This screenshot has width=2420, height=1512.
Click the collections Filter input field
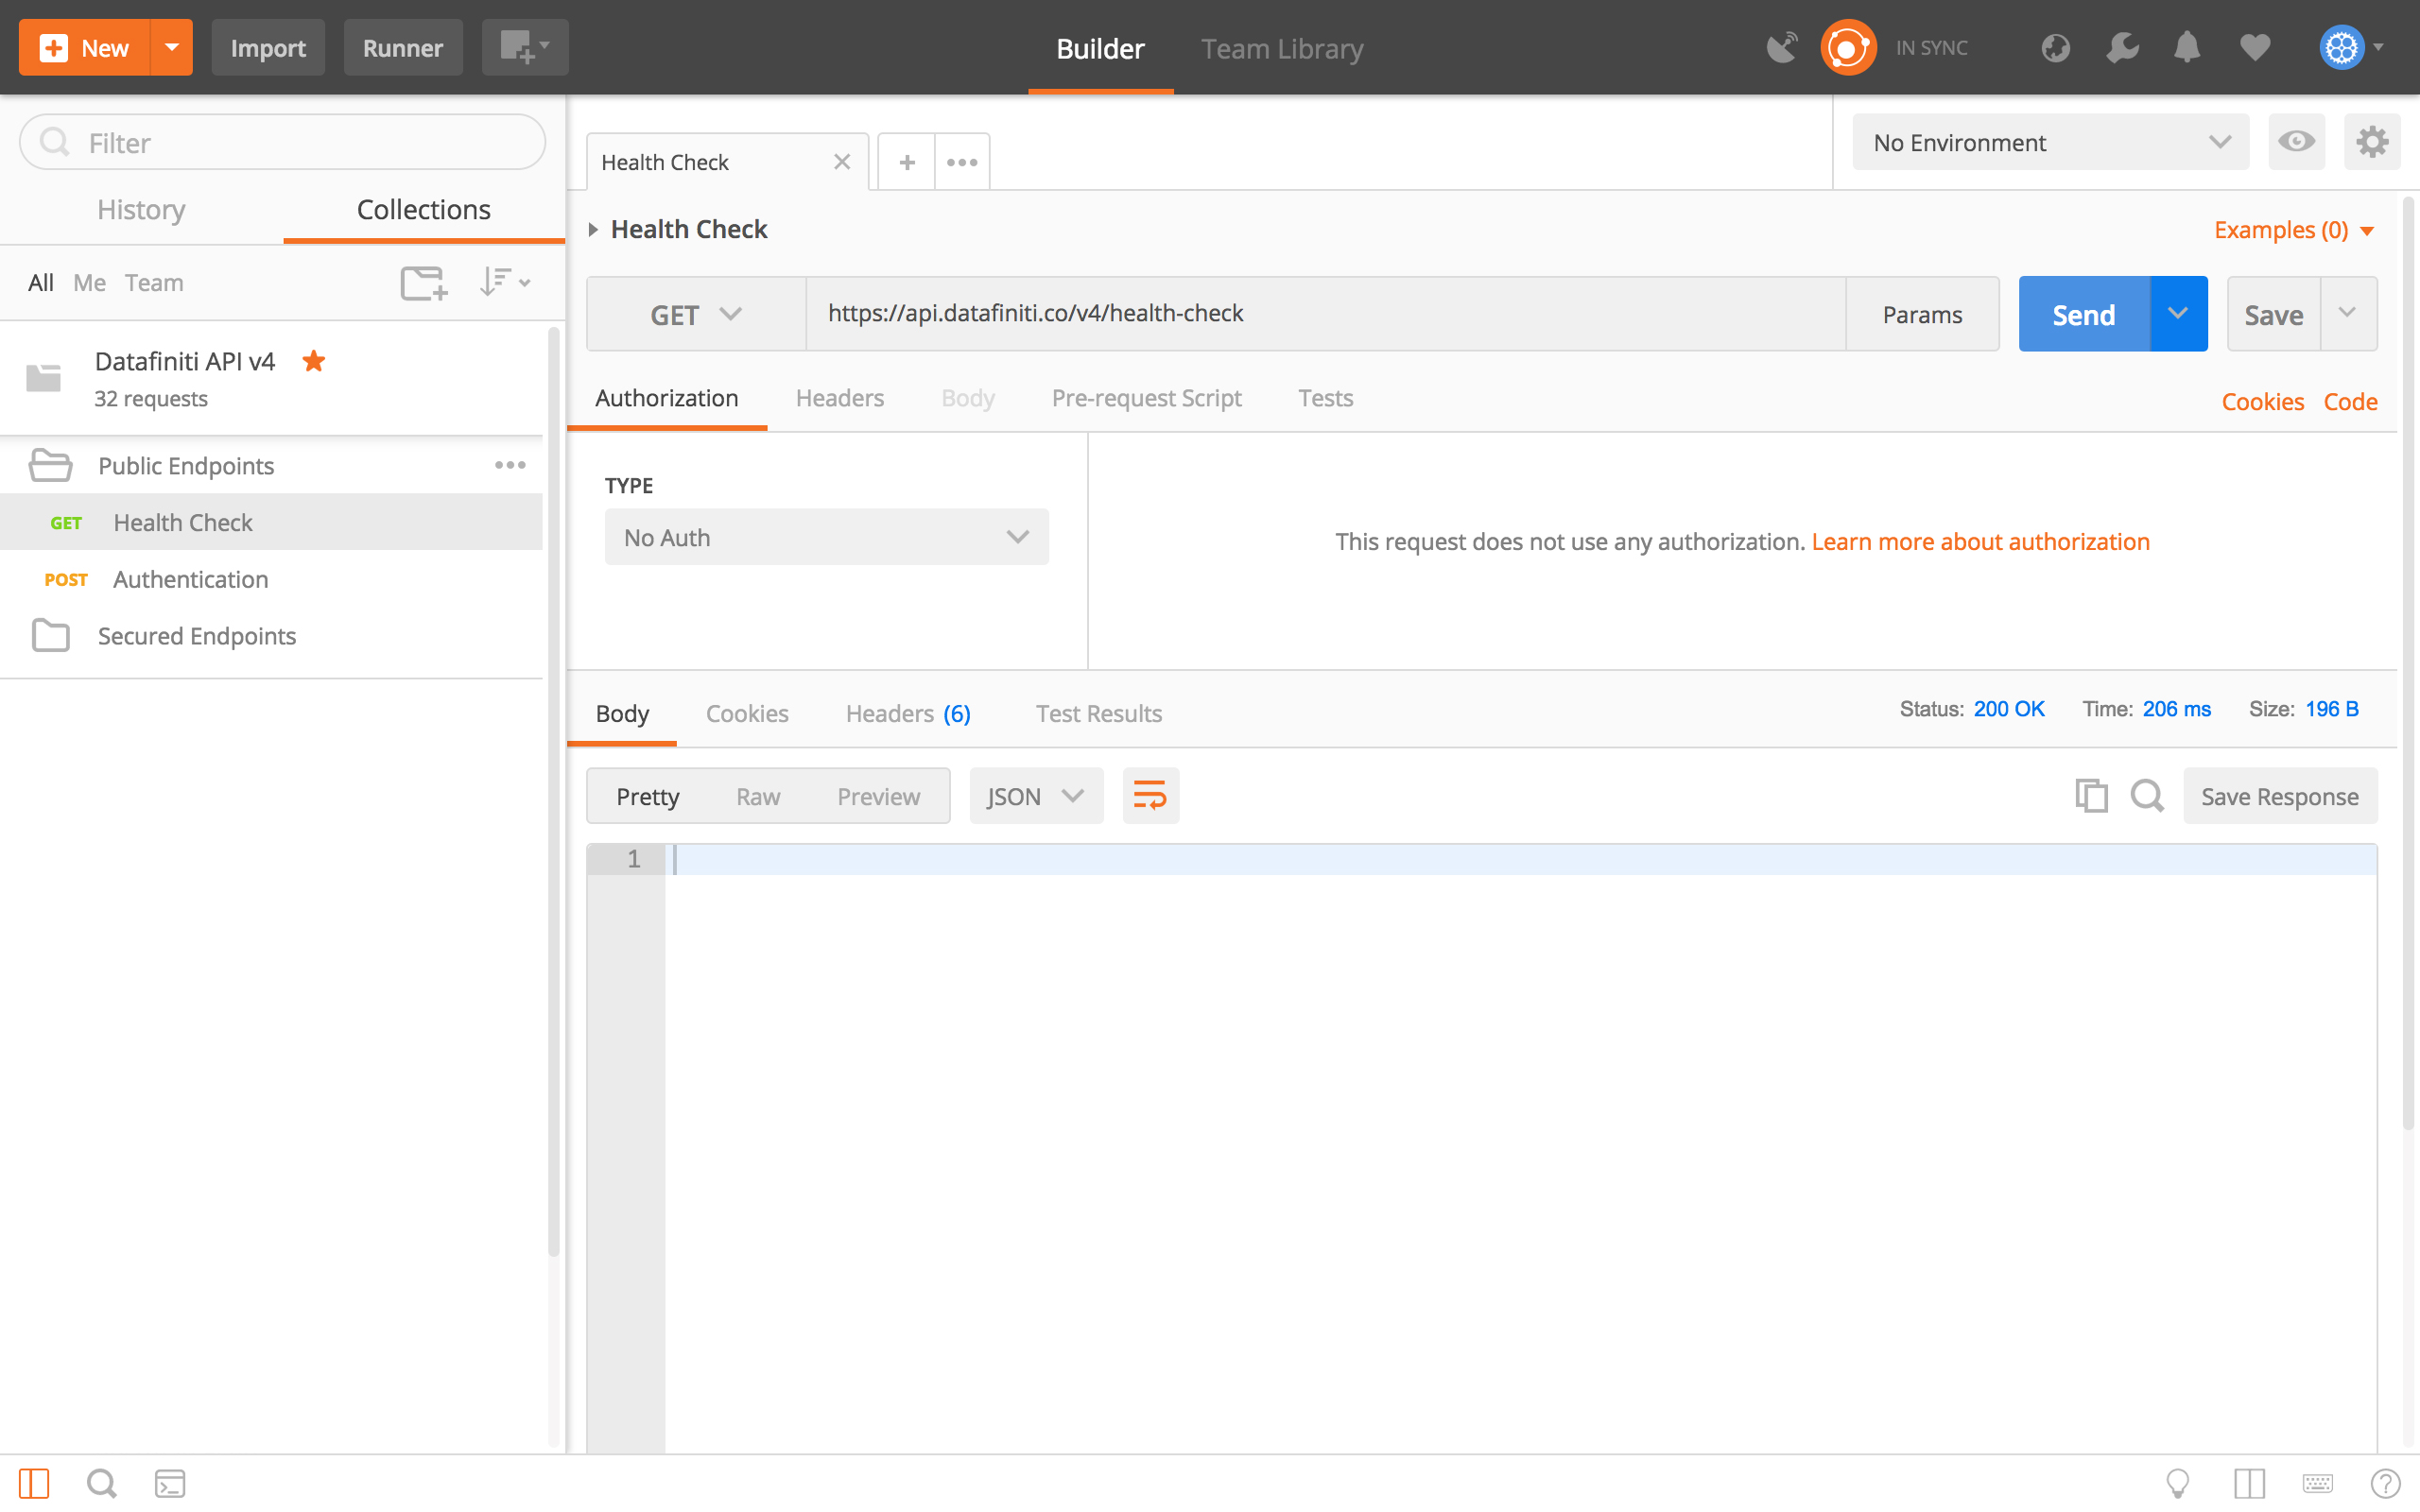pos(282,142)
